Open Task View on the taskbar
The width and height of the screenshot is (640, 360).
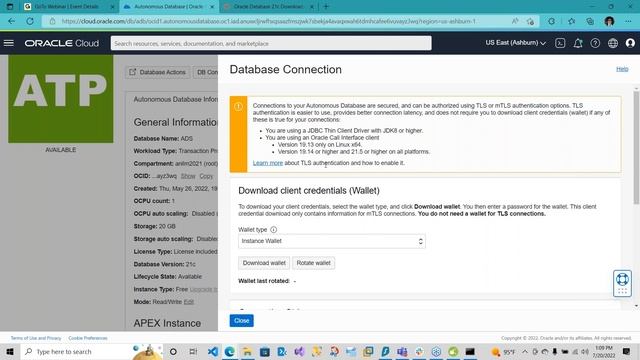(193, 351)
